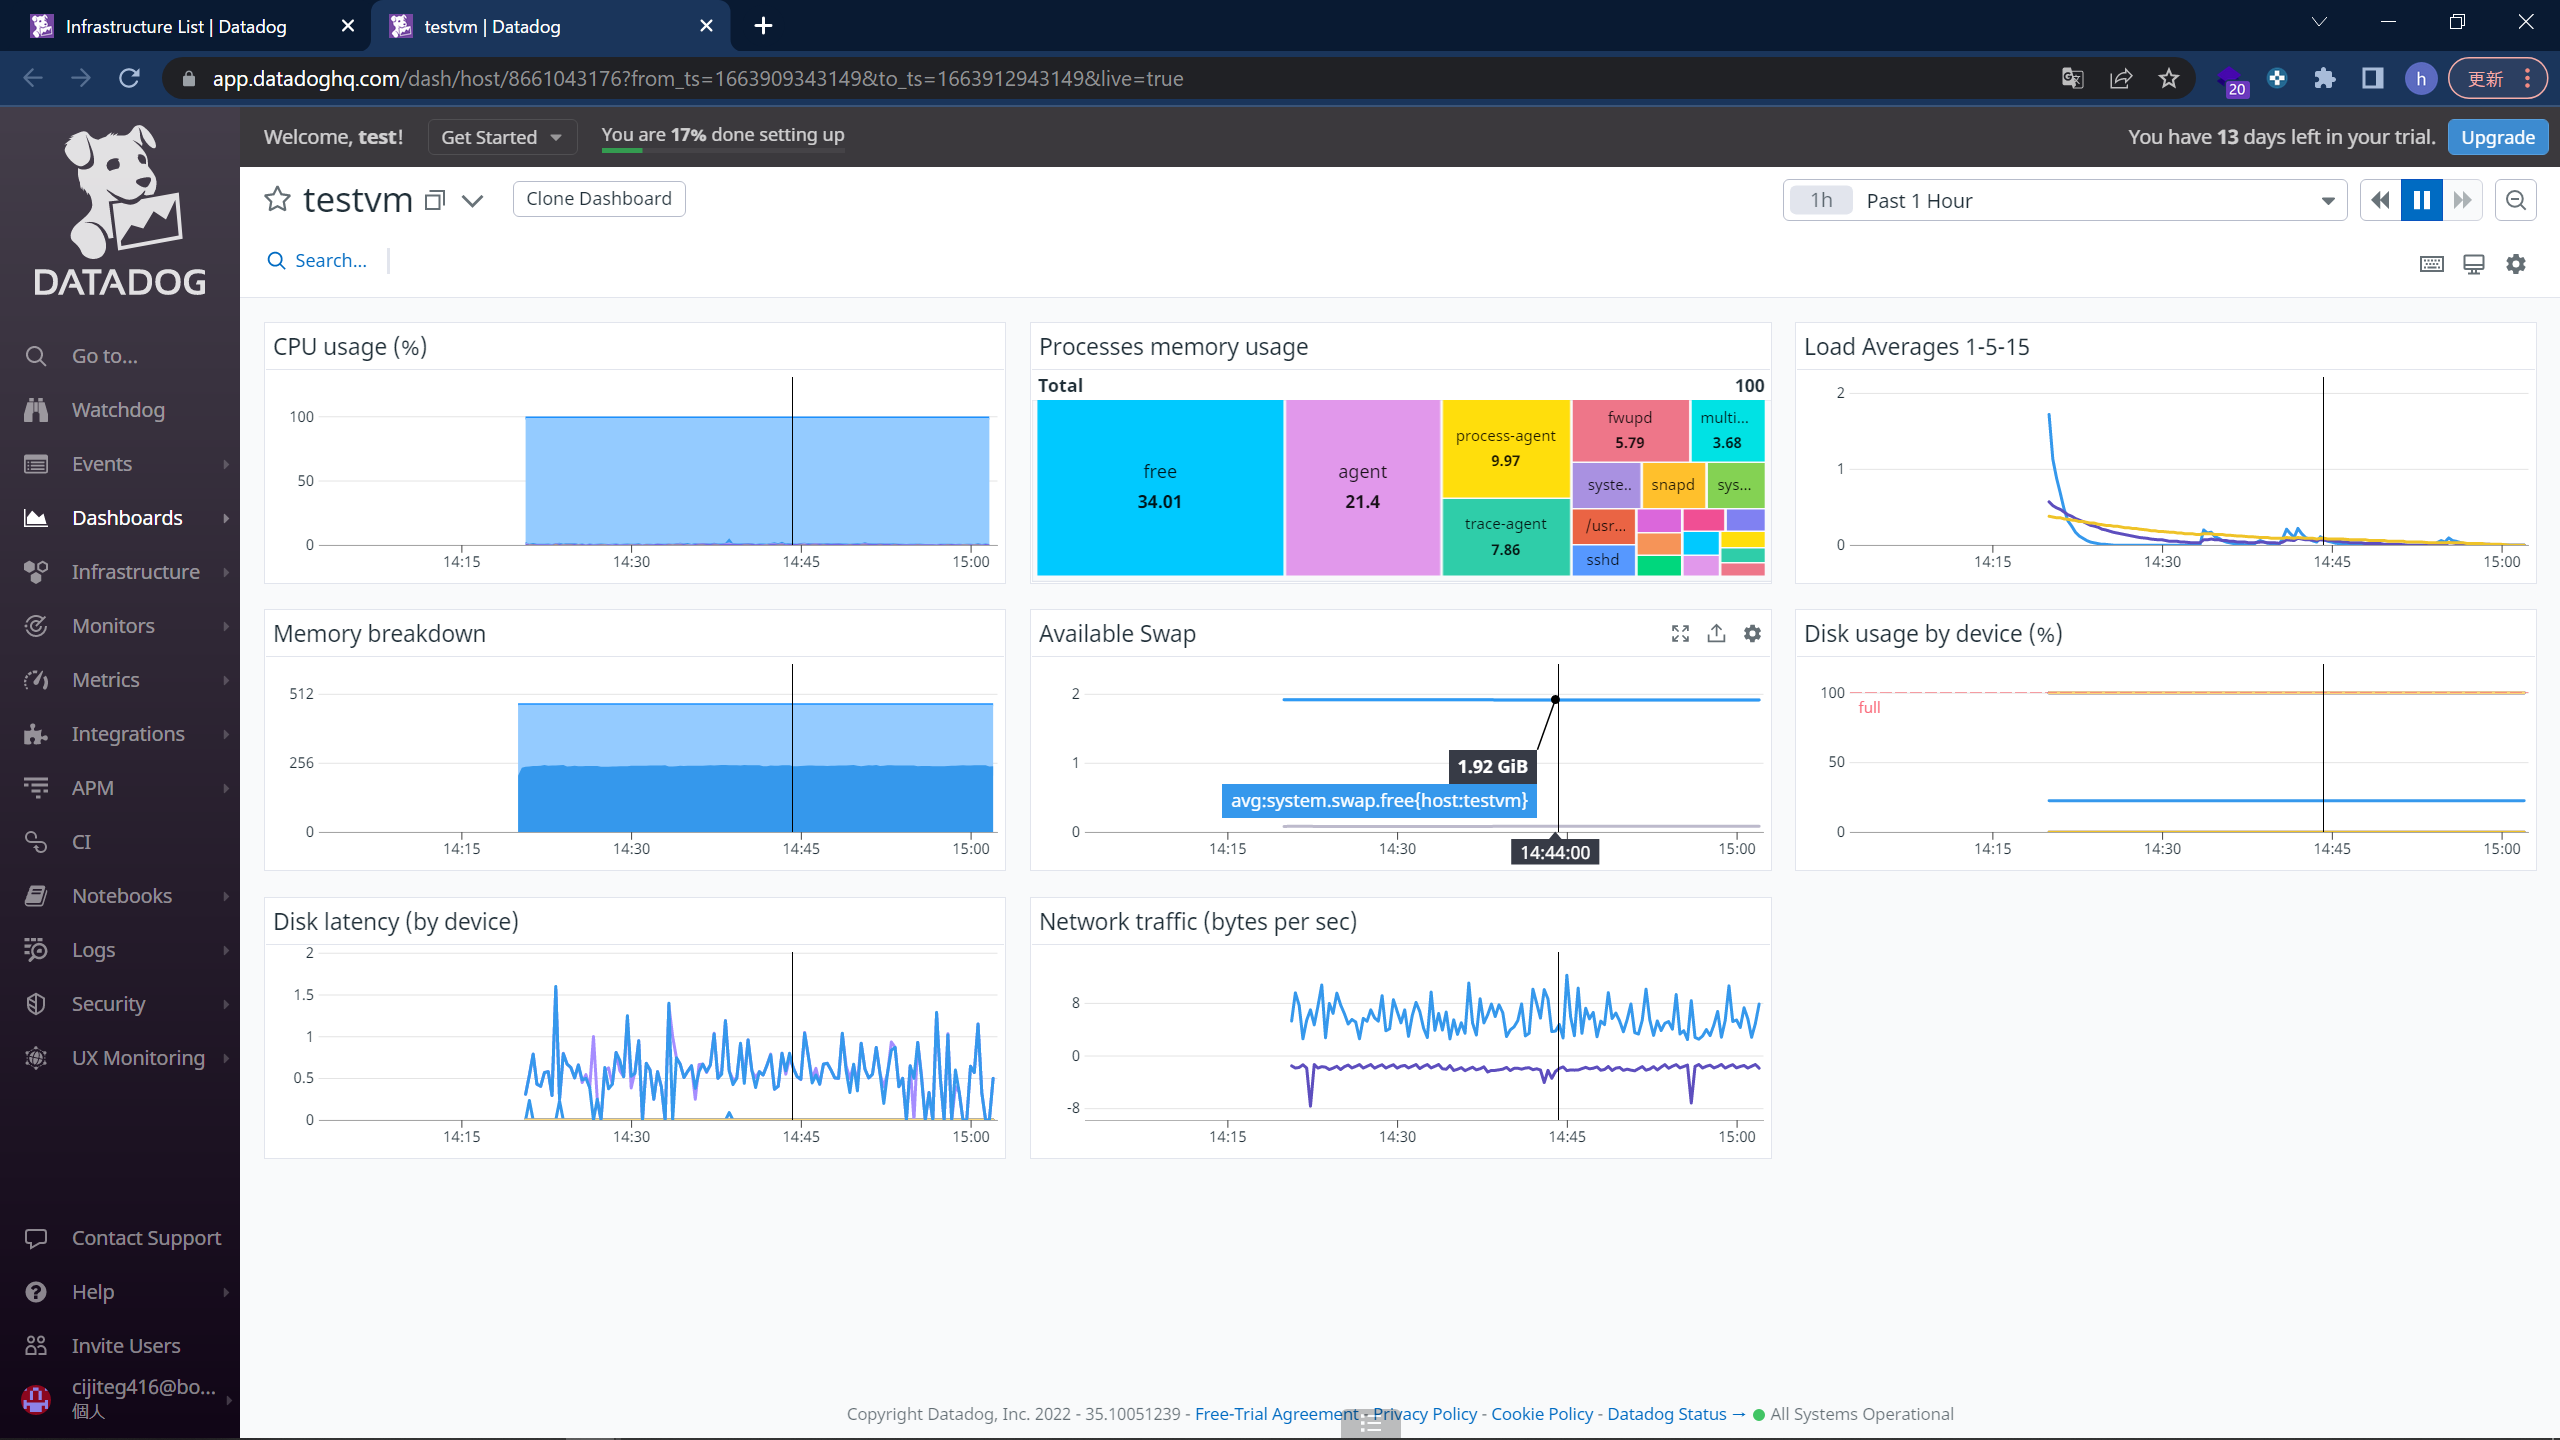2560x1440 pixels.
Task: Expand the Get Started setup dropdown
Action: pyautogui.click(x=499, y=135)
